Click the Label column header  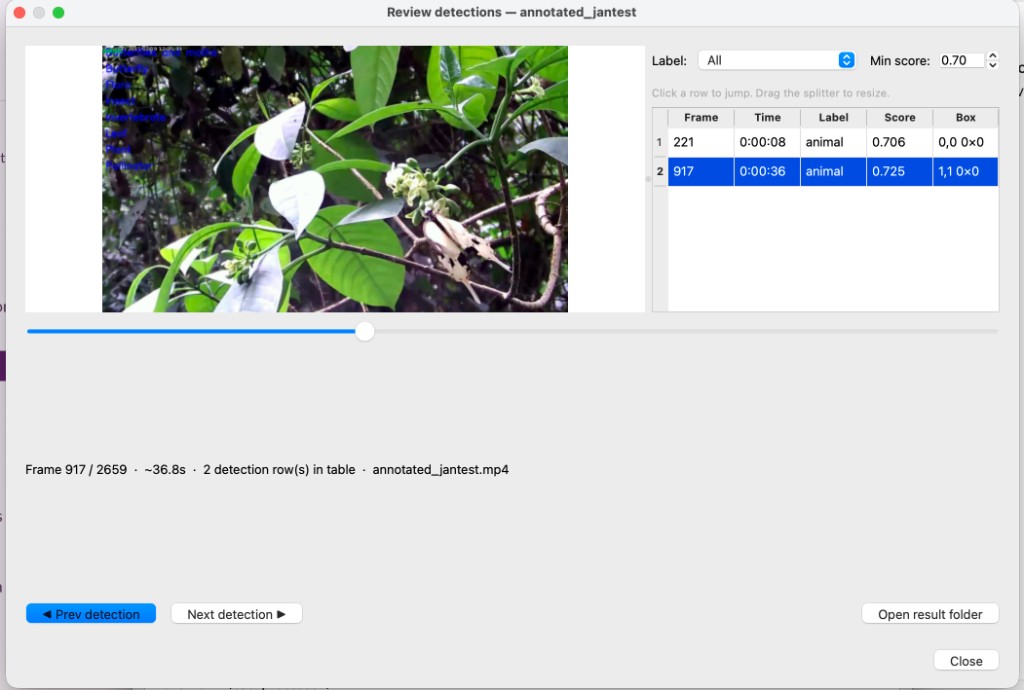[x=833, y=117]
